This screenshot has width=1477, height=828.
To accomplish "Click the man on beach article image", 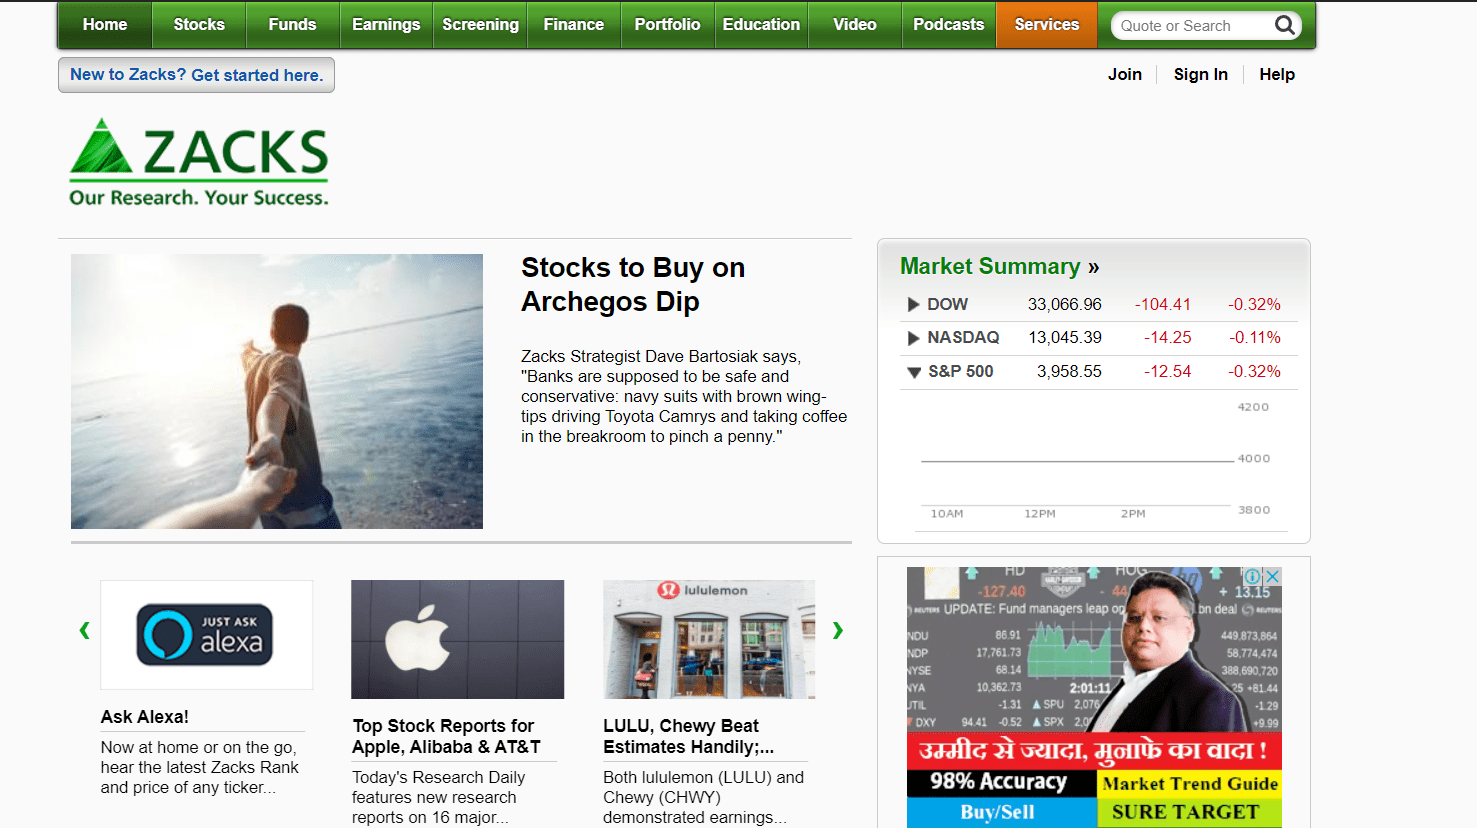I will [277, 391].
